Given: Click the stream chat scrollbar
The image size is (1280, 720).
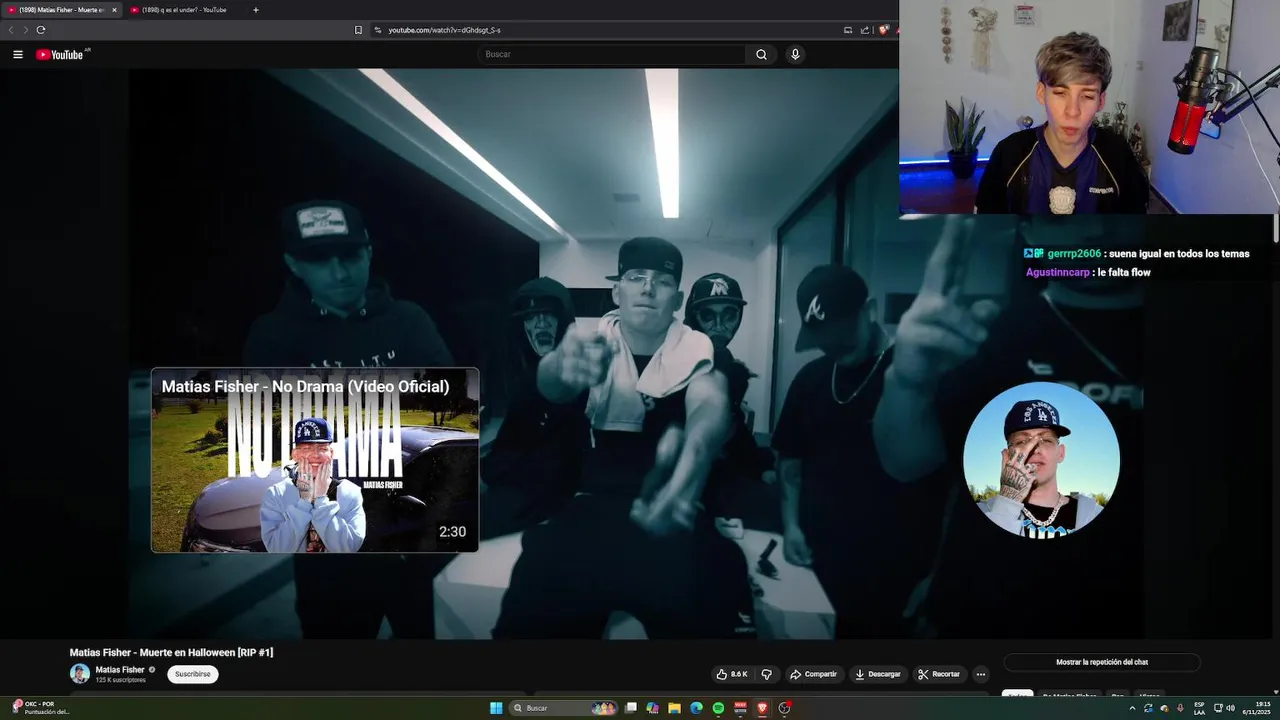Looking at the screenshot, I should [x=1275, y=229].
